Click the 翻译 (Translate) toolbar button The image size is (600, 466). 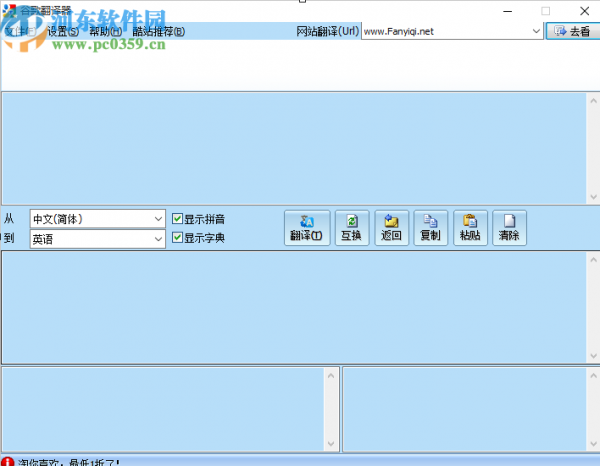[306, 228]
